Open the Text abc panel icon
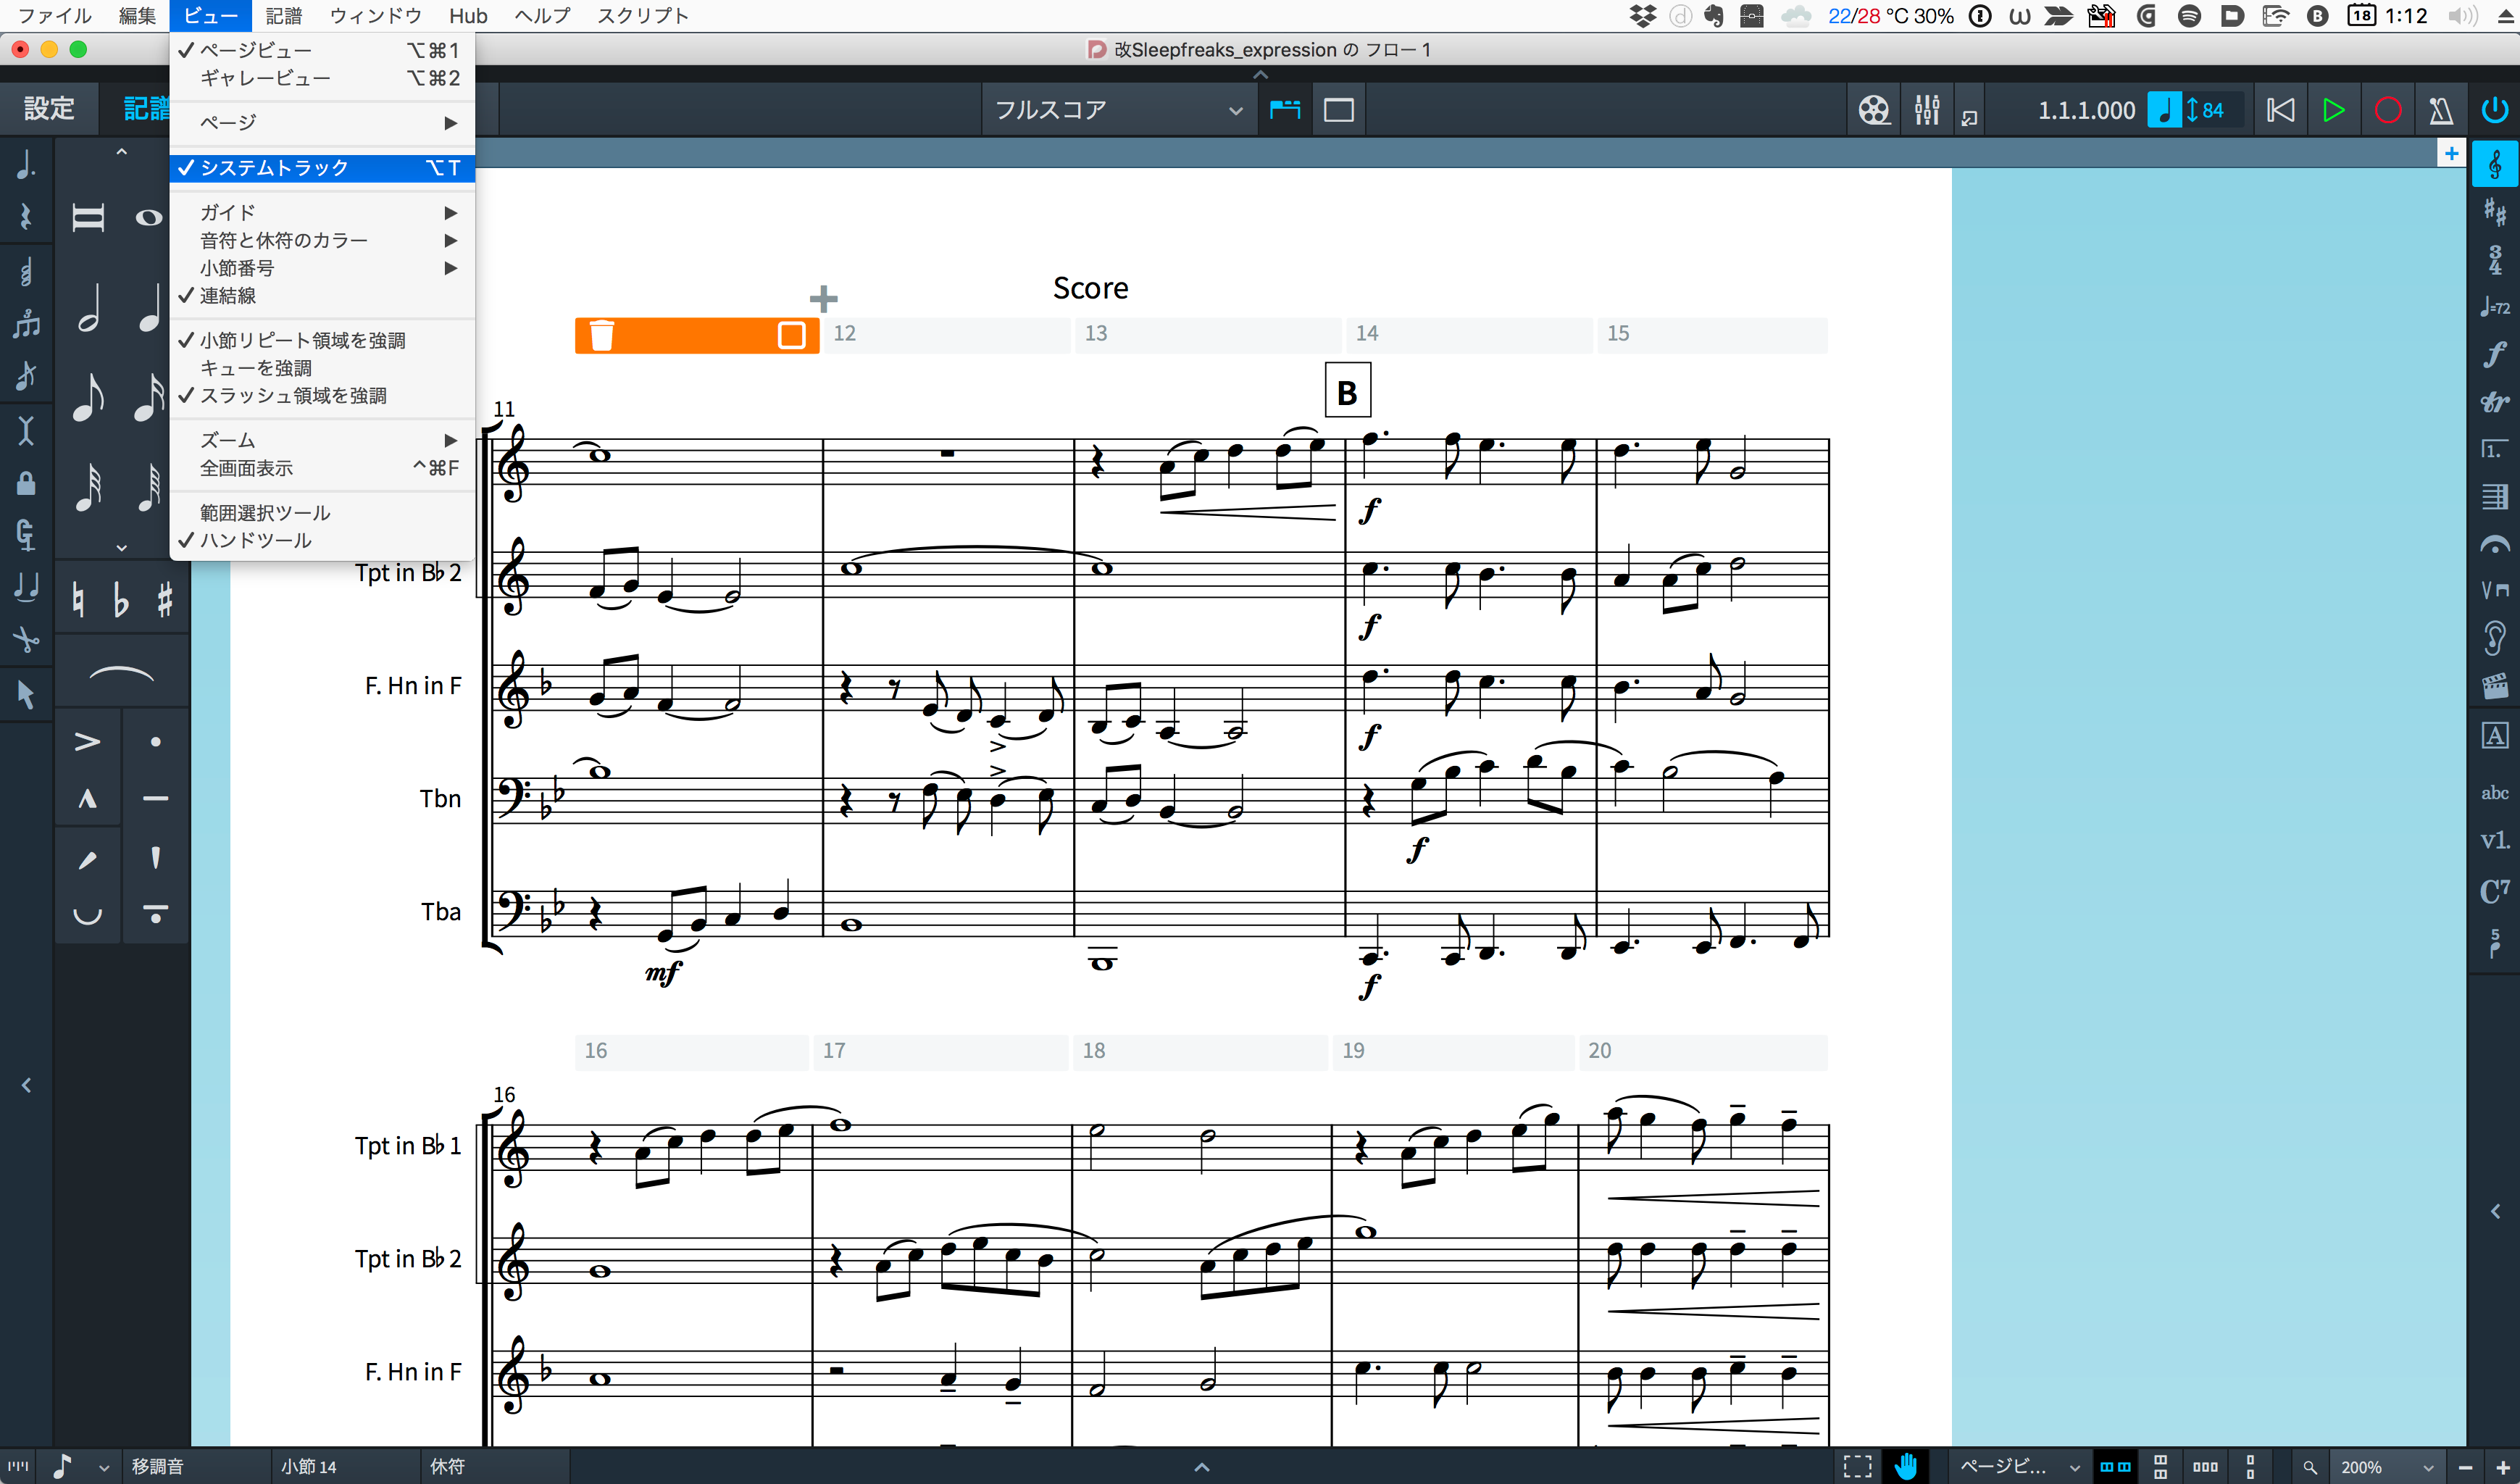2520x1484 pixels. tap(2494, 793)
